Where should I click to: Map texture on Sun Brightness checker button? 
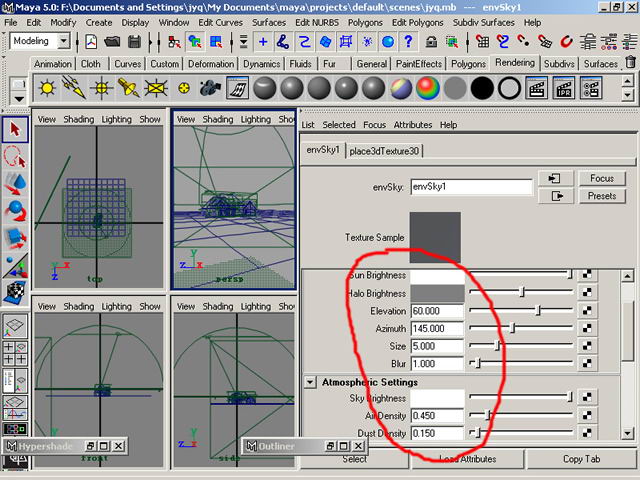[x=587, y=275]
